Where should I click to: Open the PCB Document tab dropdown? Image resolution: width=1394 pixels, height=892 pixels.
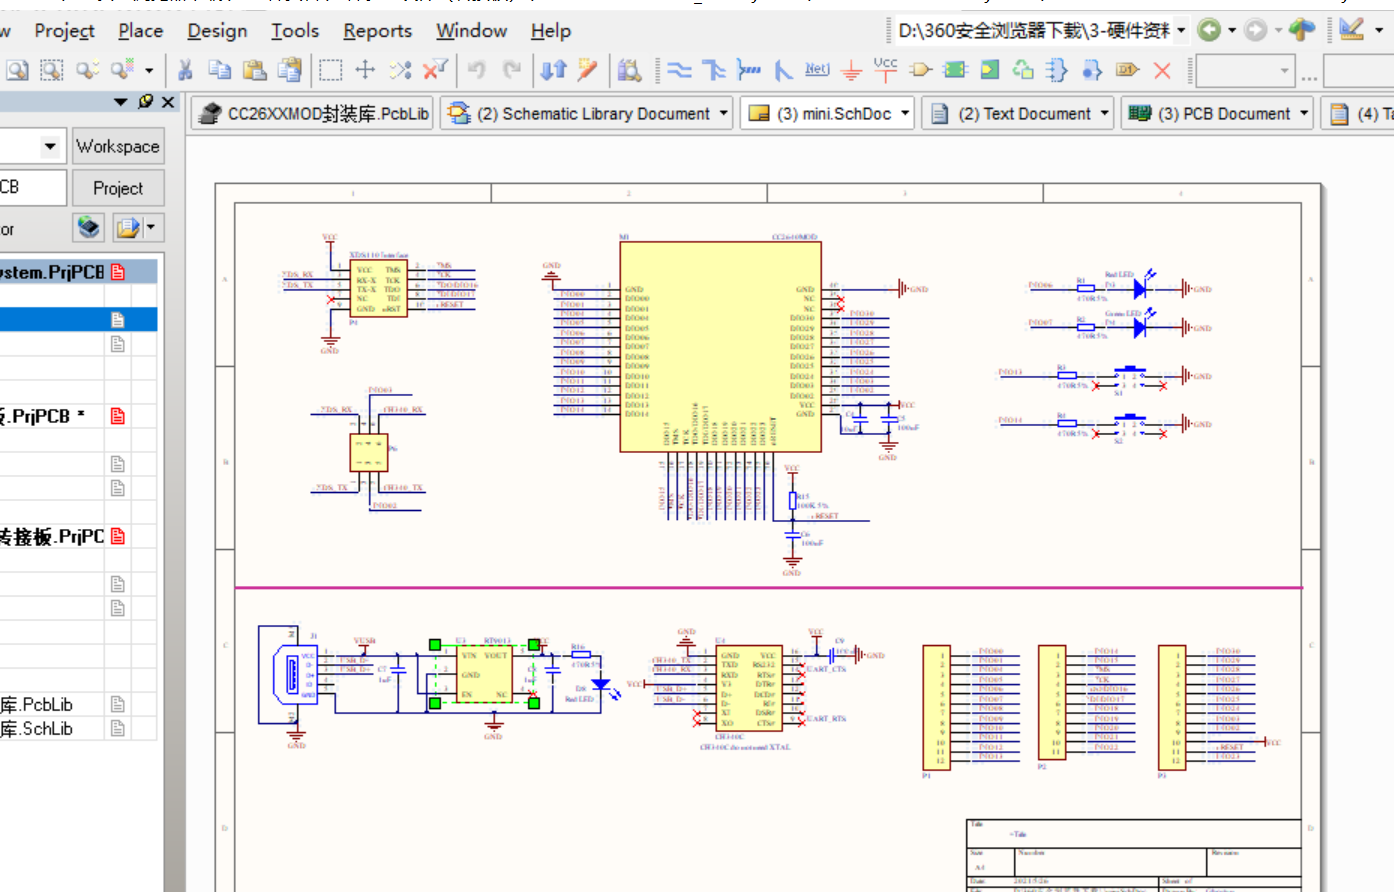tap(1304, 113)
